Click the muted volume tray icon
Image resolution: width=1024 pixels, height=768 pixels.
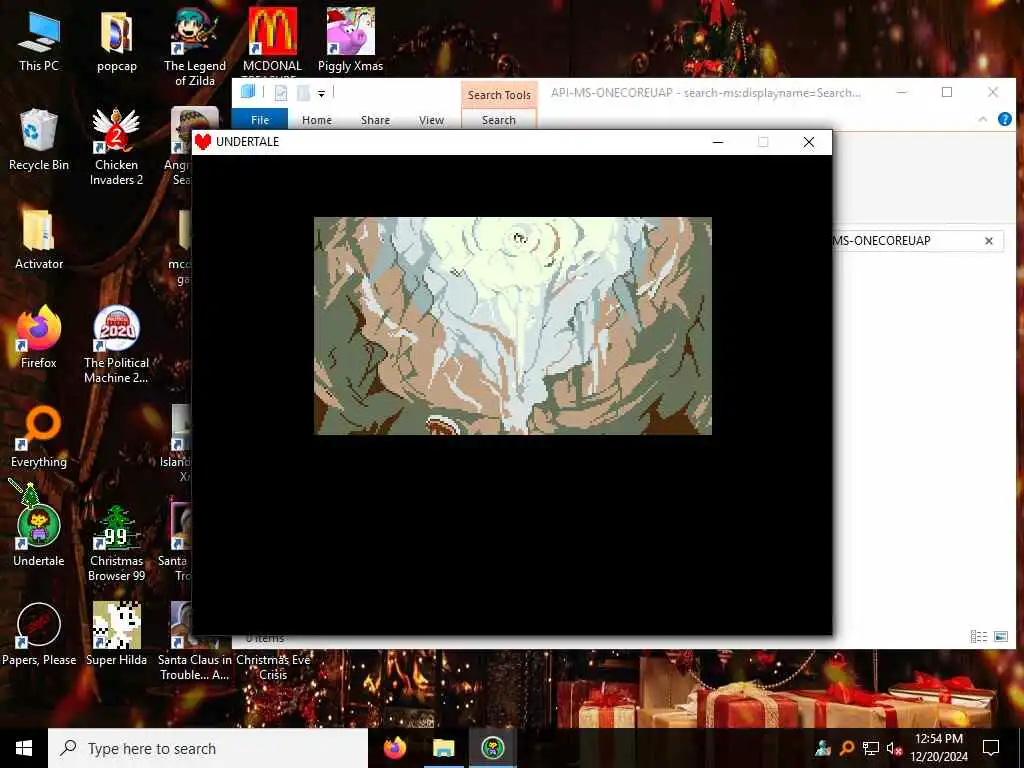tap(894, 748)
